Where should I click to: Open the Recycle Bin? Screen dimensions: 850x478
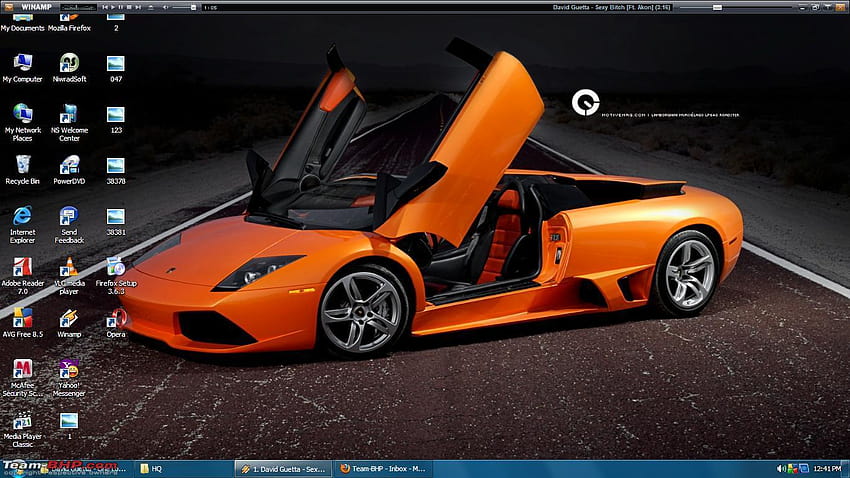click(22, 170)
